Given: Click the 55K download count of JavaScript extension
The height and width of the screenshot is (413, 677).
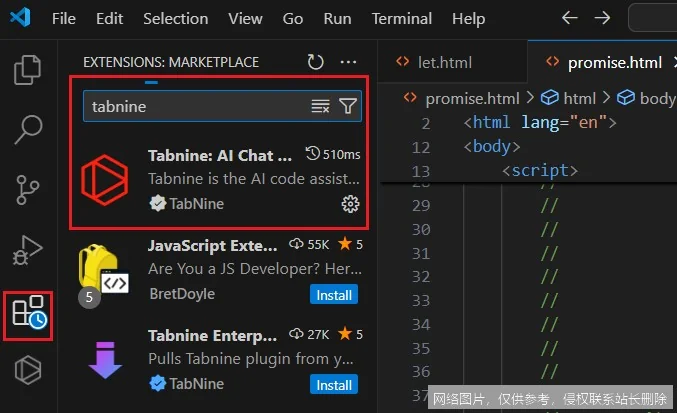Looking at the screenshot, I should 309,245.
